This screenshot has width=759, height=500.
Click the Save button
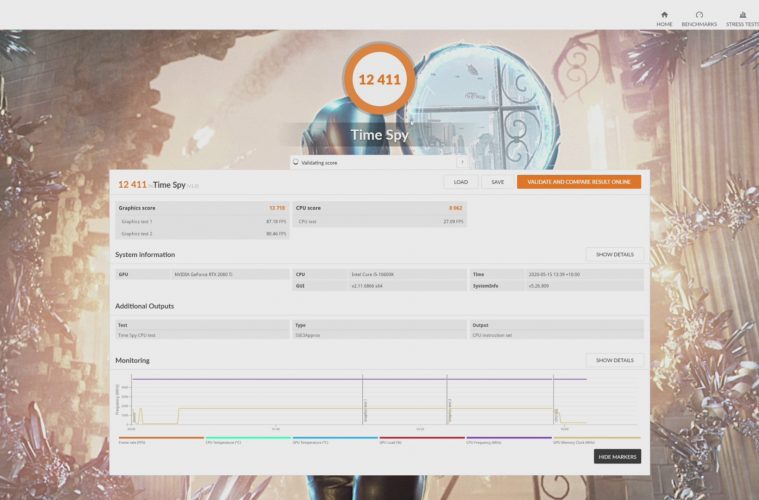click(498, 182)
